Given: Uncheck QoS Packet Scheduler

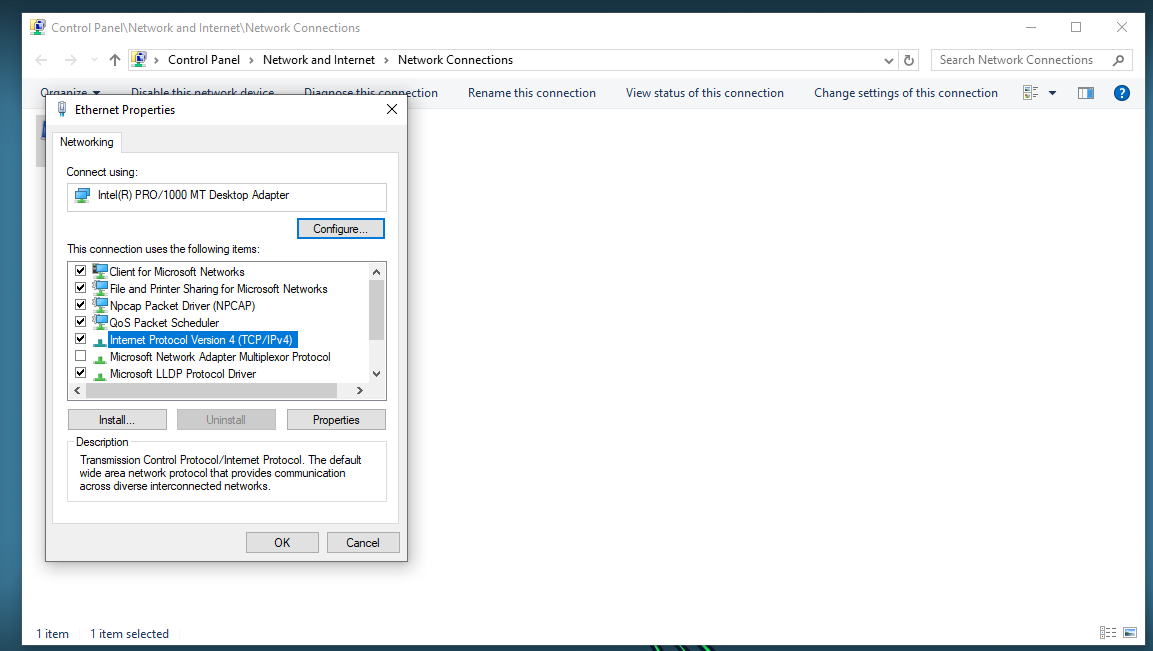Looking at the screenshot, I should point(81,322).
